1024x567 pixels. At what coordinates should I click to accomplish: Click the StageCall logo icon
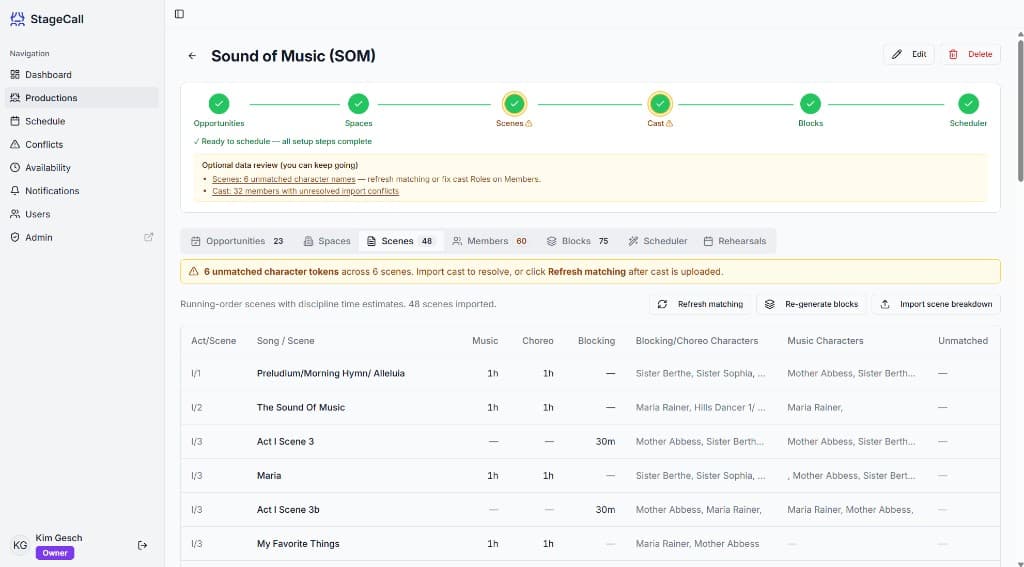click(17, 19)
